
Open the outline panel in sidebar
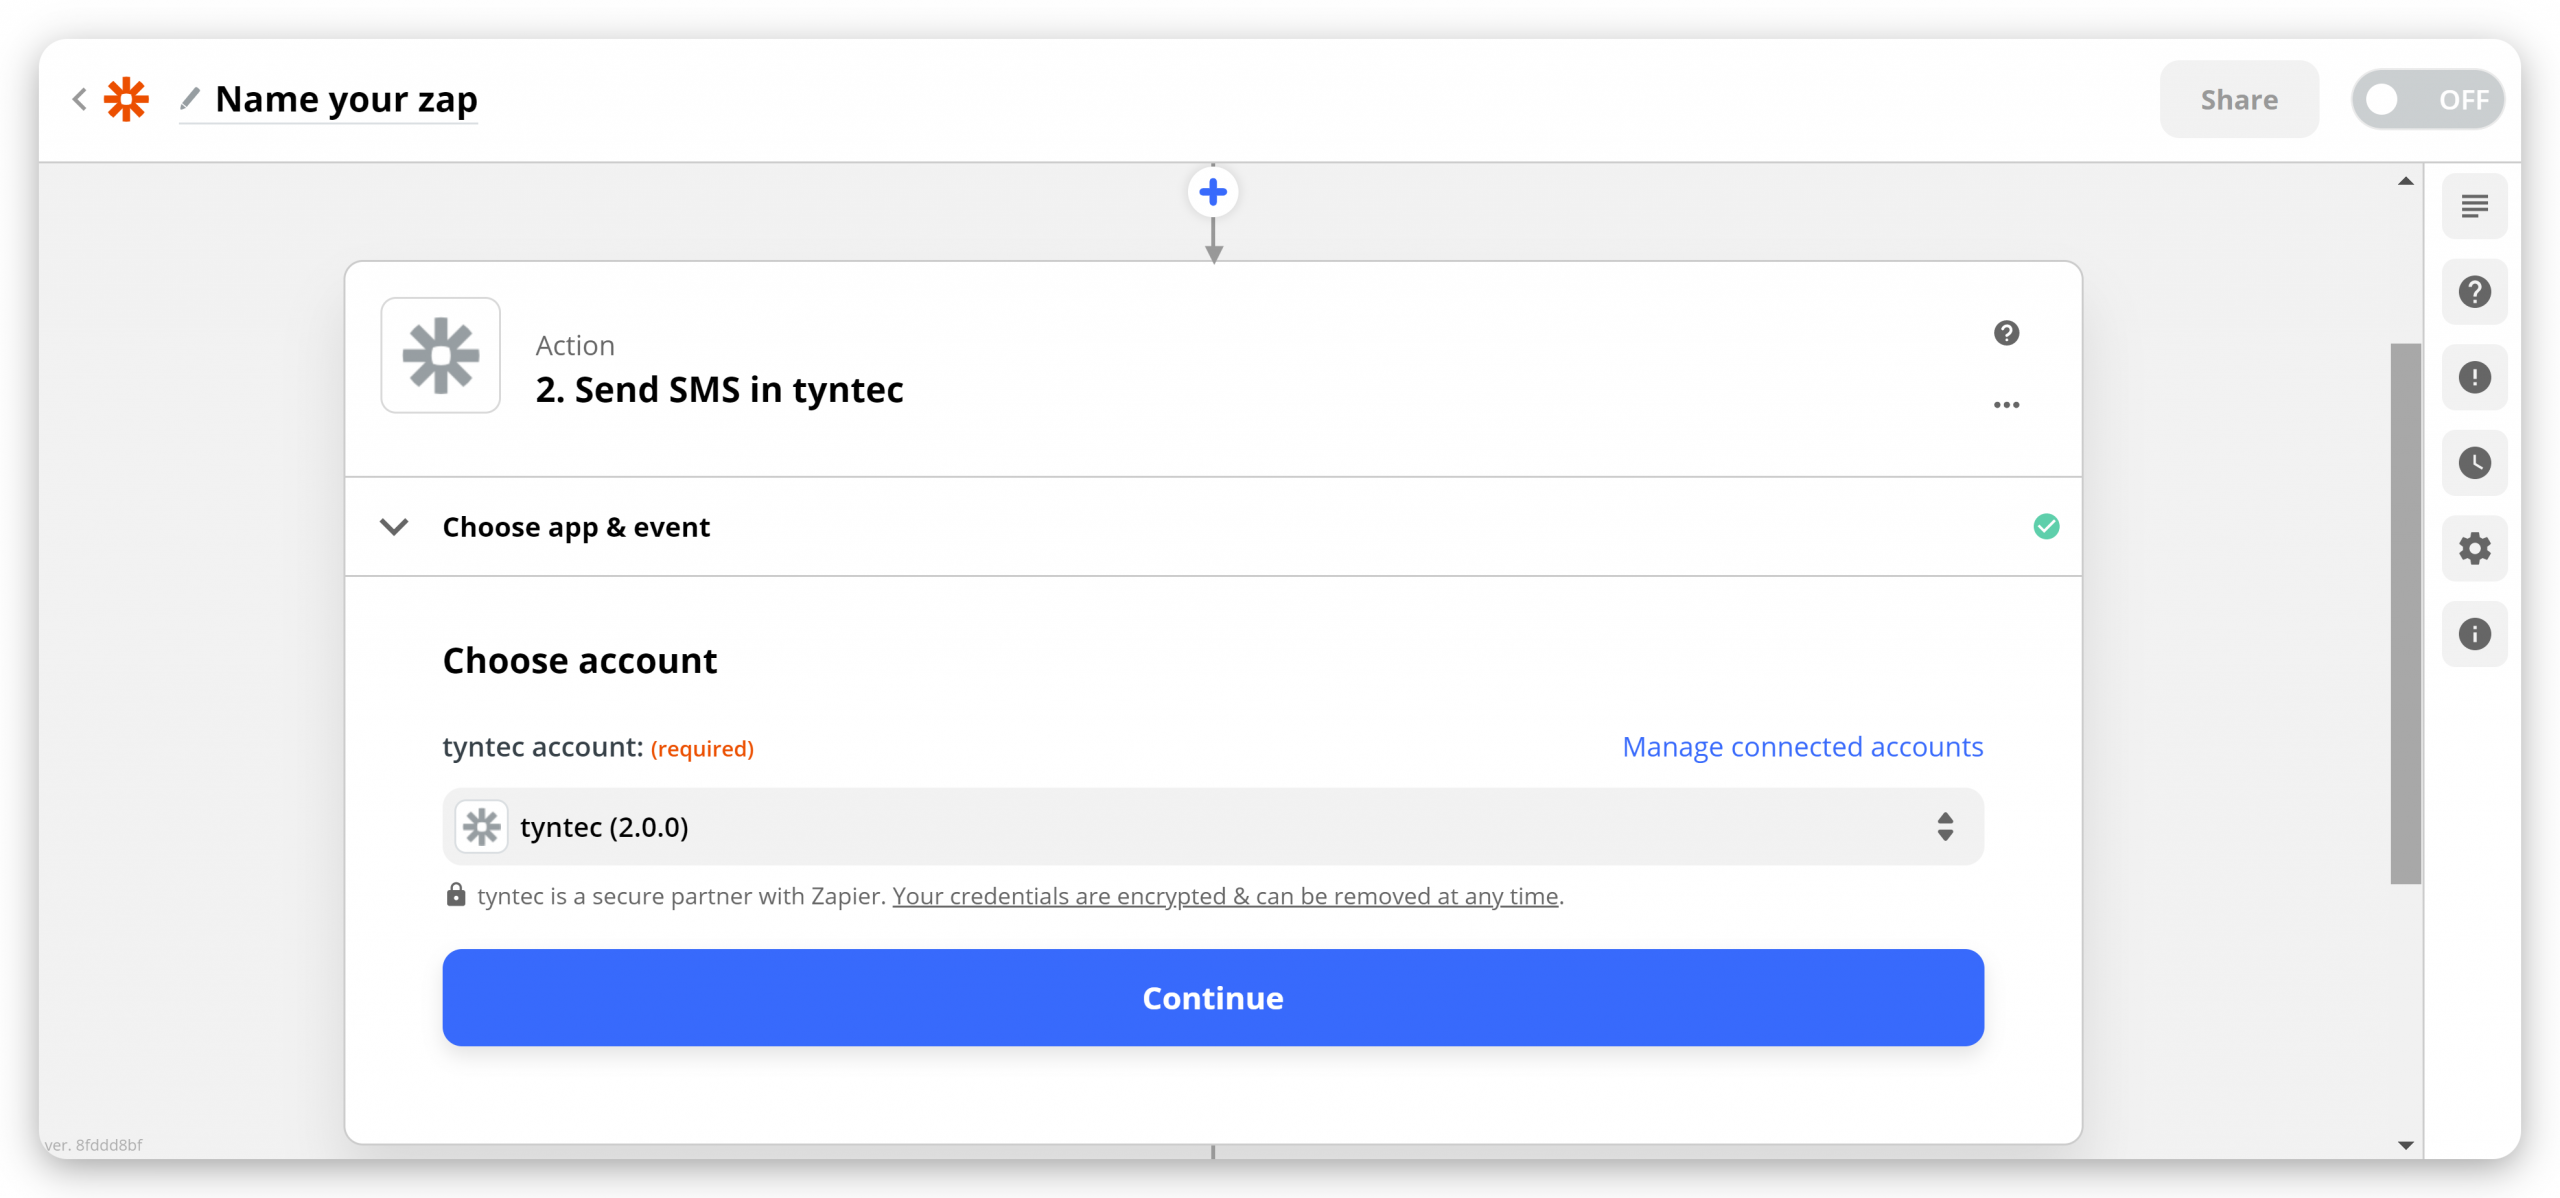(2475, 206)
